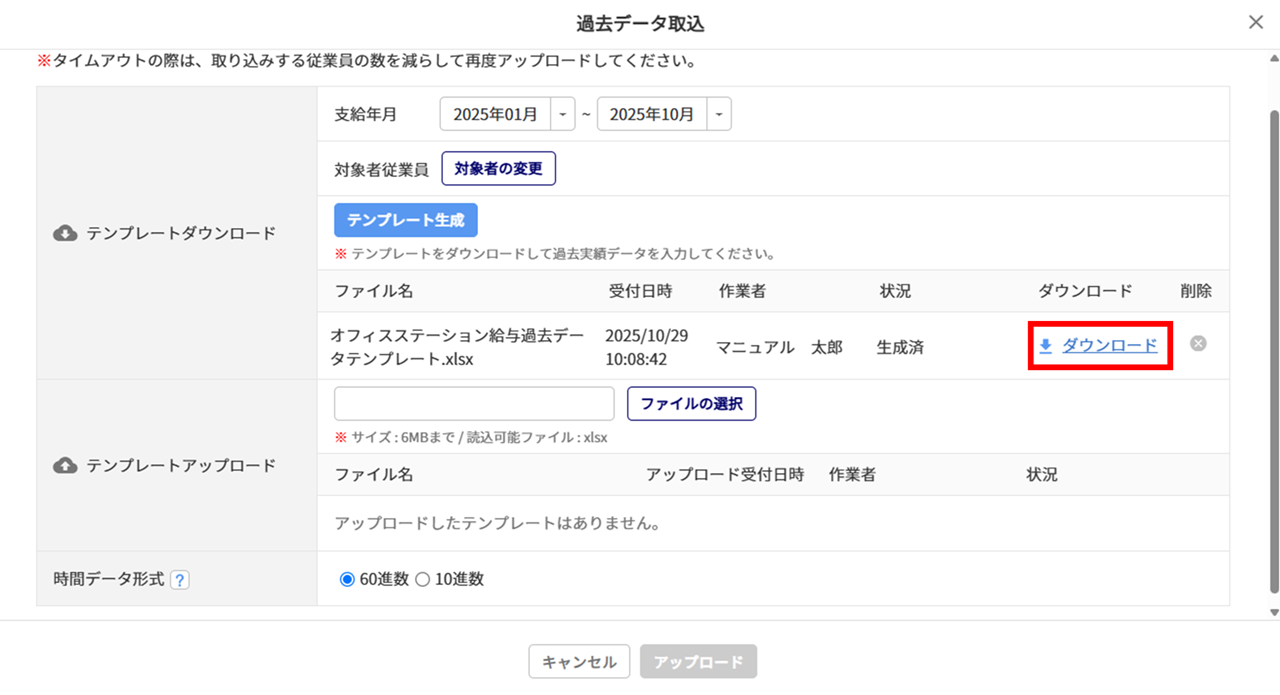Open the end month 2025年10月 dropdown arrow
The height and width of the screenshot is (695, 1280).
pyautogui.click(x=719, y=114)
